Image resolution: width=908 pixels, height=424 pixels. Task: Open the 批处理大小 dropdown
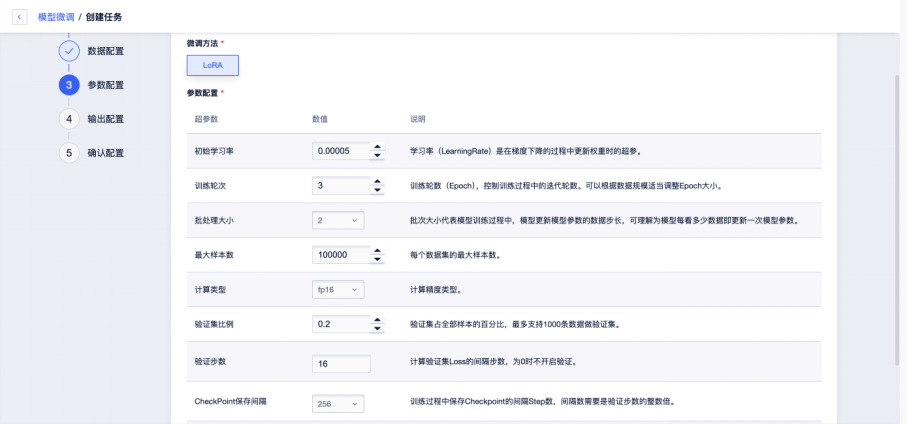click(x=338, y=220)
